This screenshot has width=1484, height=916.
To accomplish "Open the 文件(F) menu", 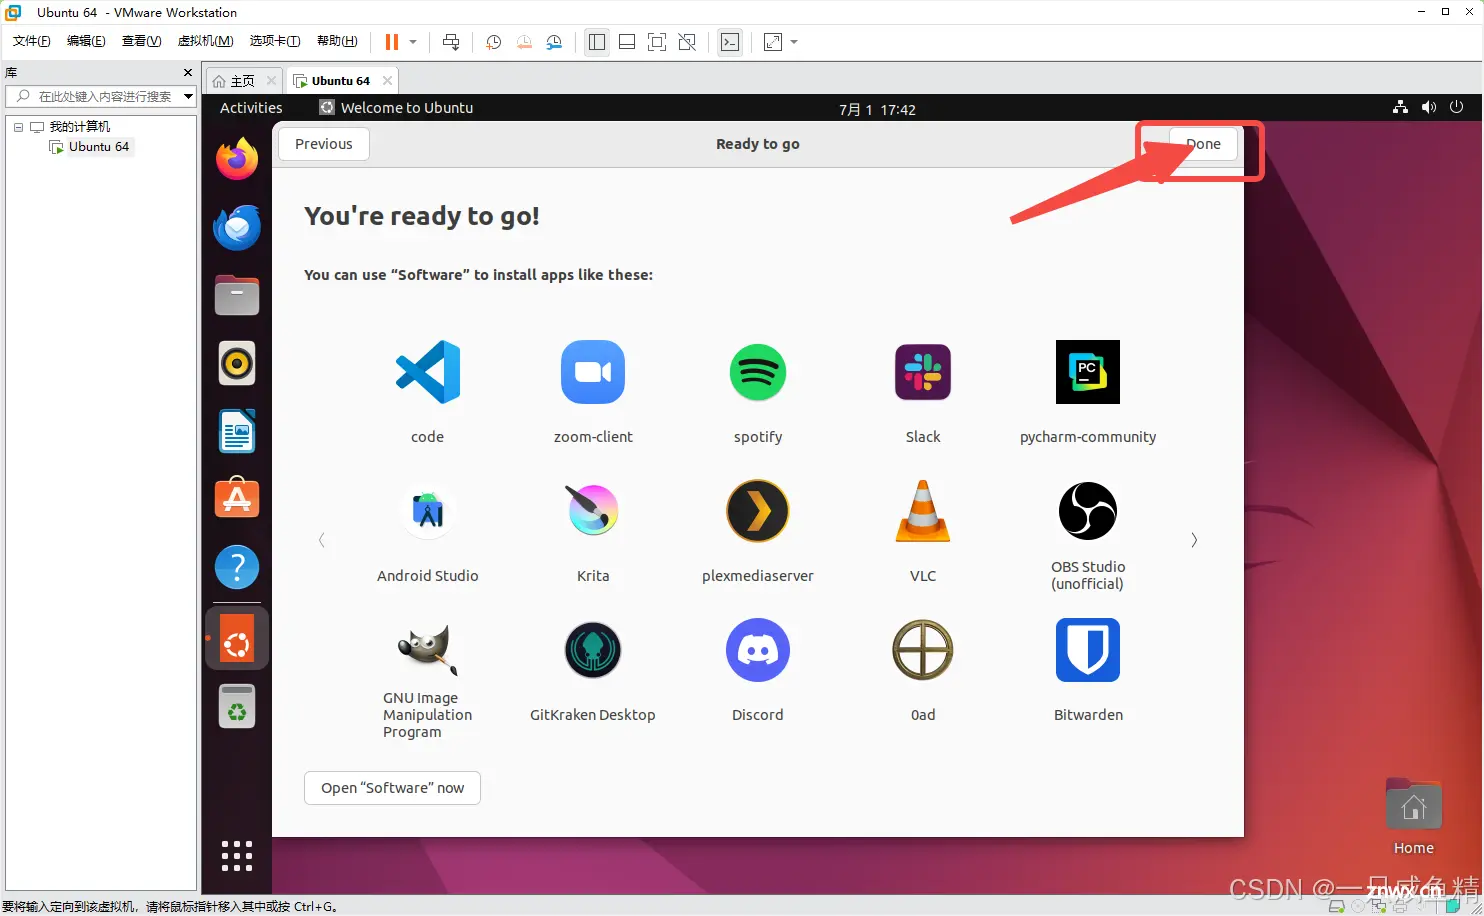I will 31,41.
